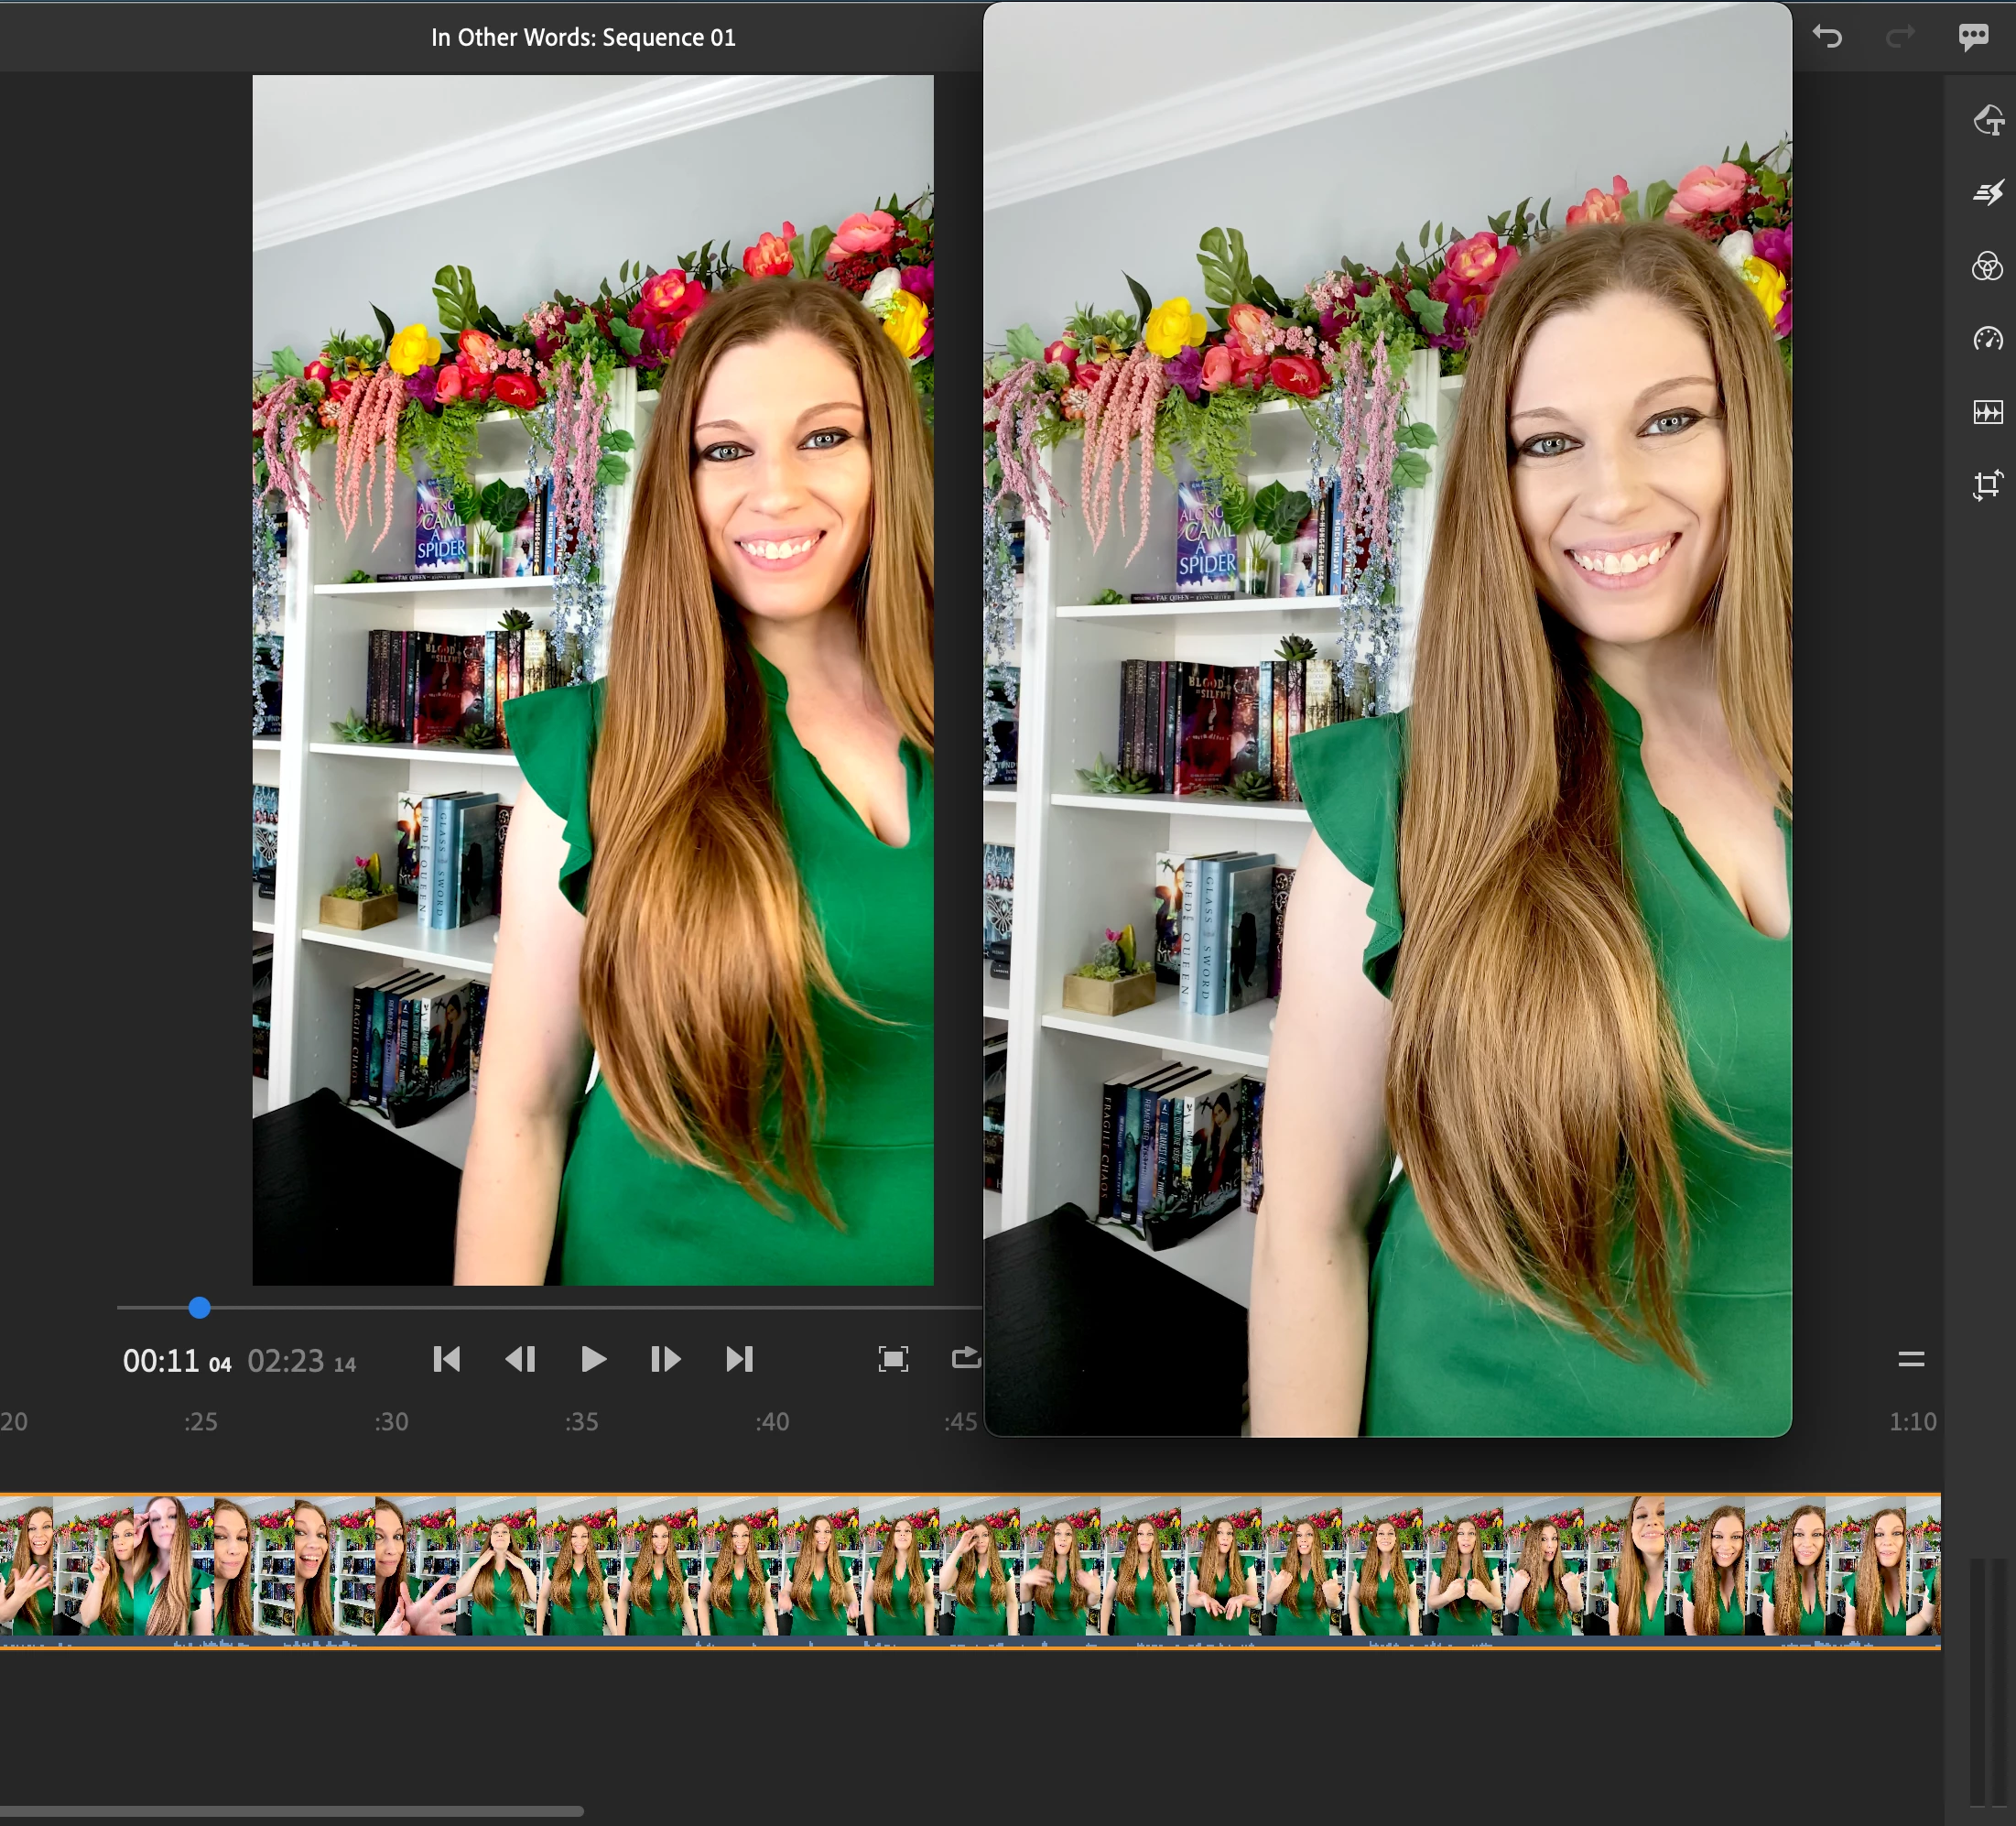Jump to next edit point
The width and height of the screenshot is (2016, 1826).
pyautogui.click(x=739, y=1359)
